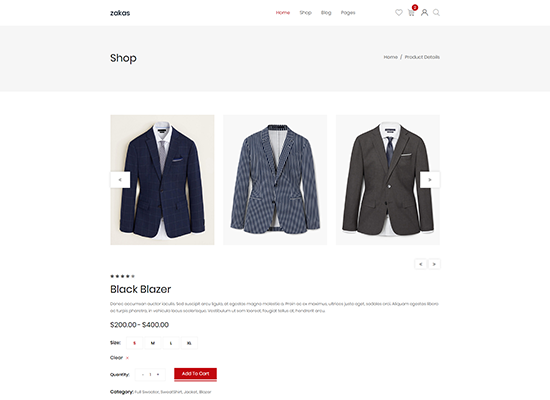Select the striped blue blazer image
The image size is (550, 400).
(x=275, y=180)
